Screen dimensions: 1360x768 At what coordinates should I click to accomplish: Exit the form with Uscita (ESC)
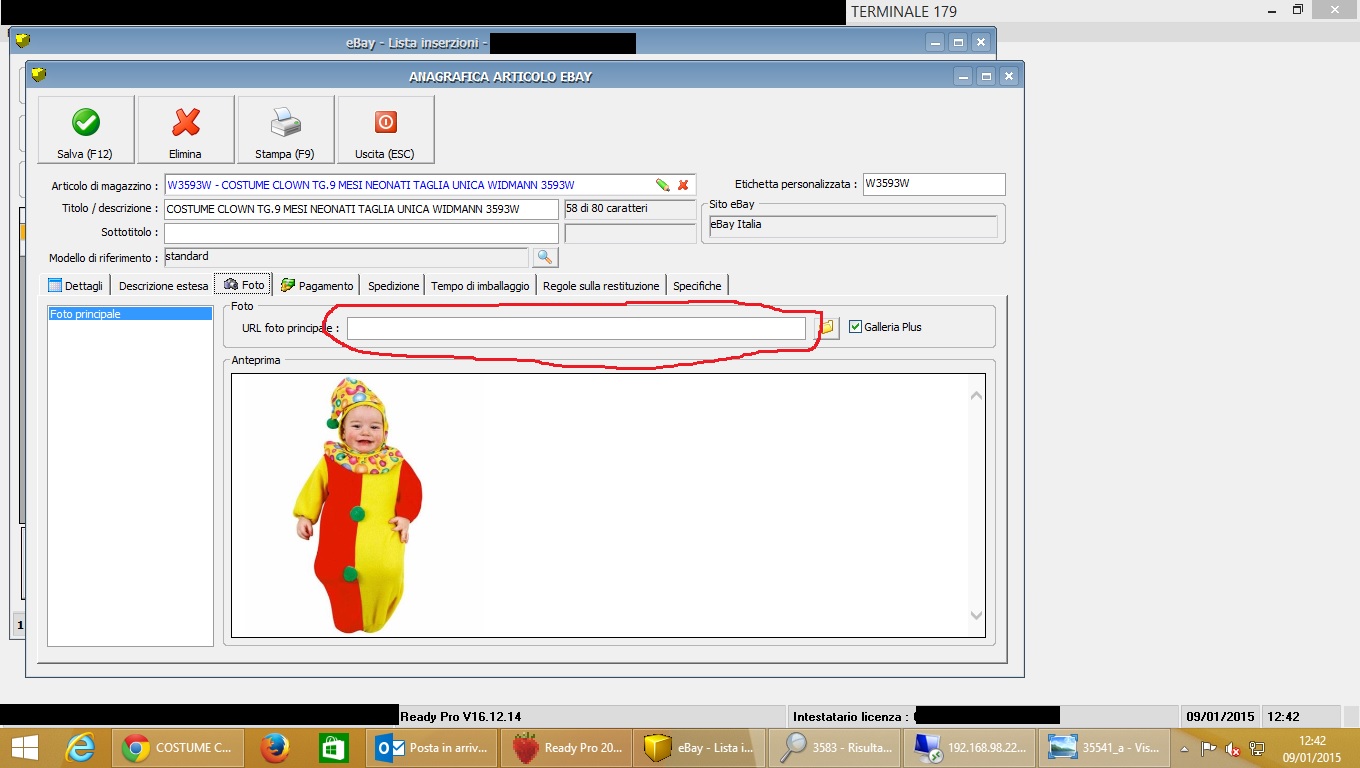click(386, 129)
